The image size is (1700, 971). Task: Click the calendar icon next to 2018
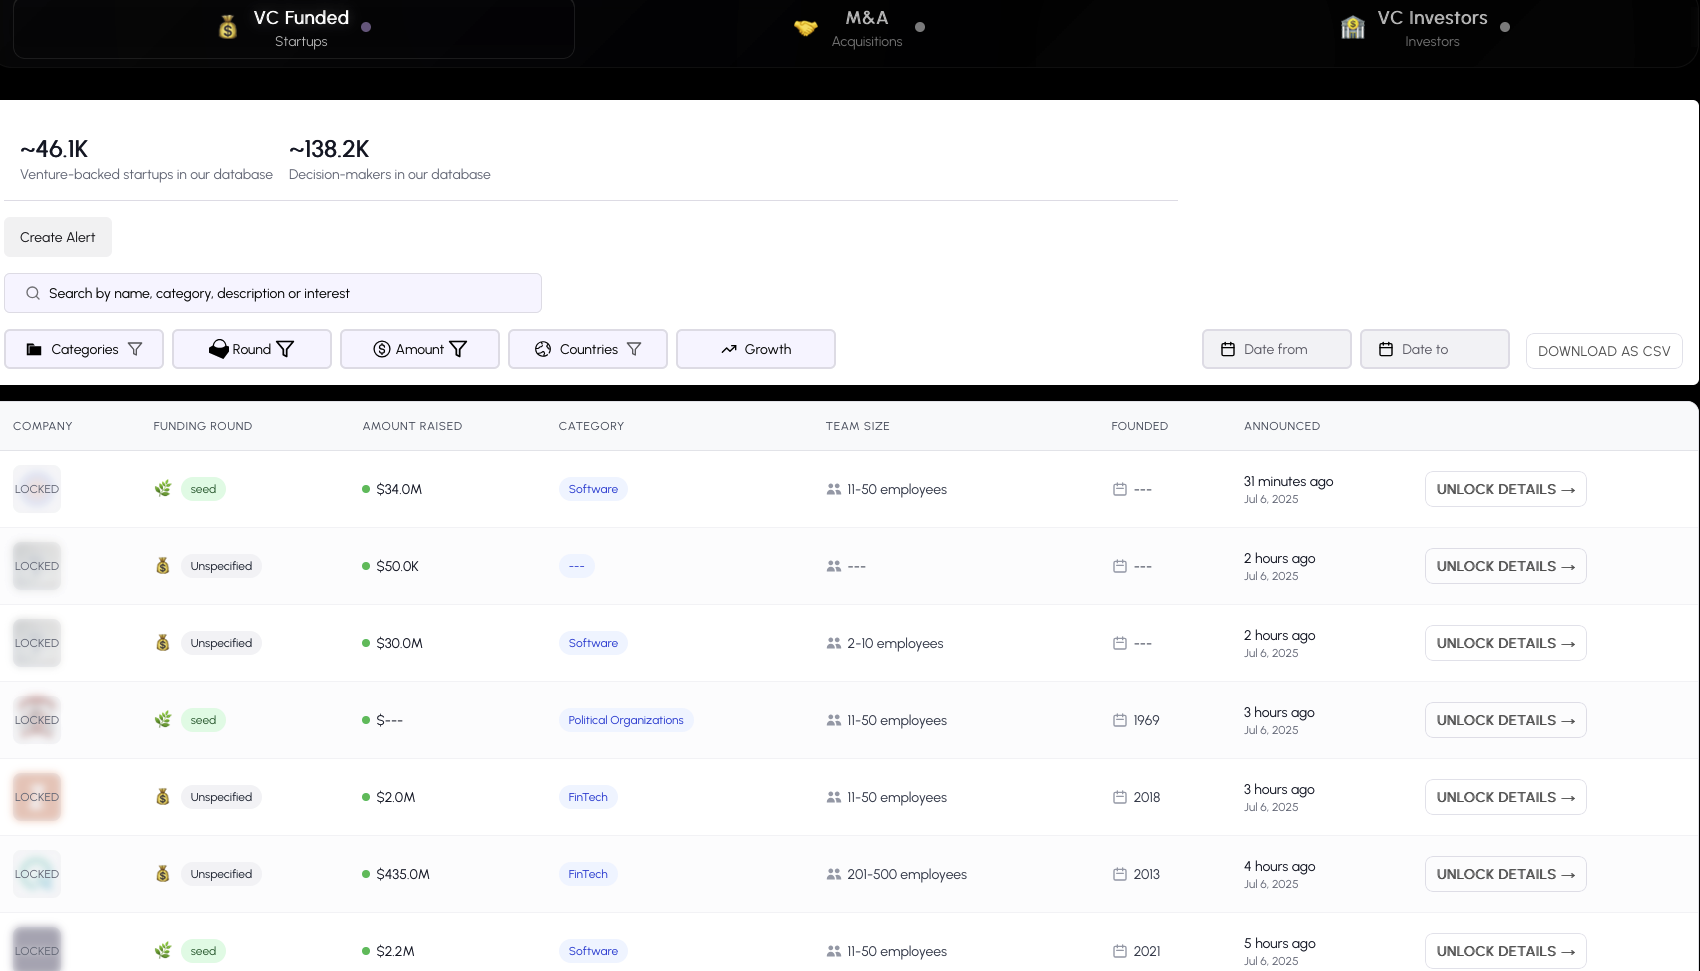point(1120,797)
